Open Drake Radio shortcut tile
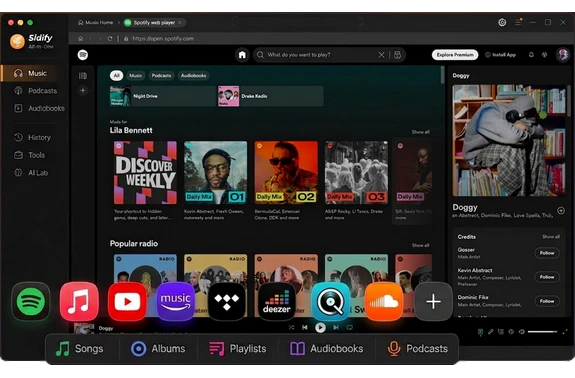 coord(271,96)
